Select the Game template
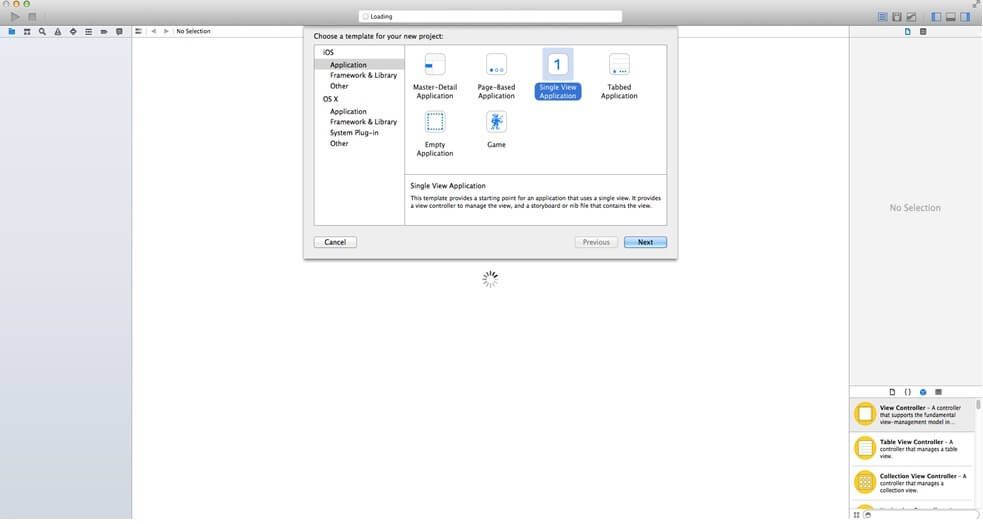This screenshot has height=524, width=983. point(496,129)
